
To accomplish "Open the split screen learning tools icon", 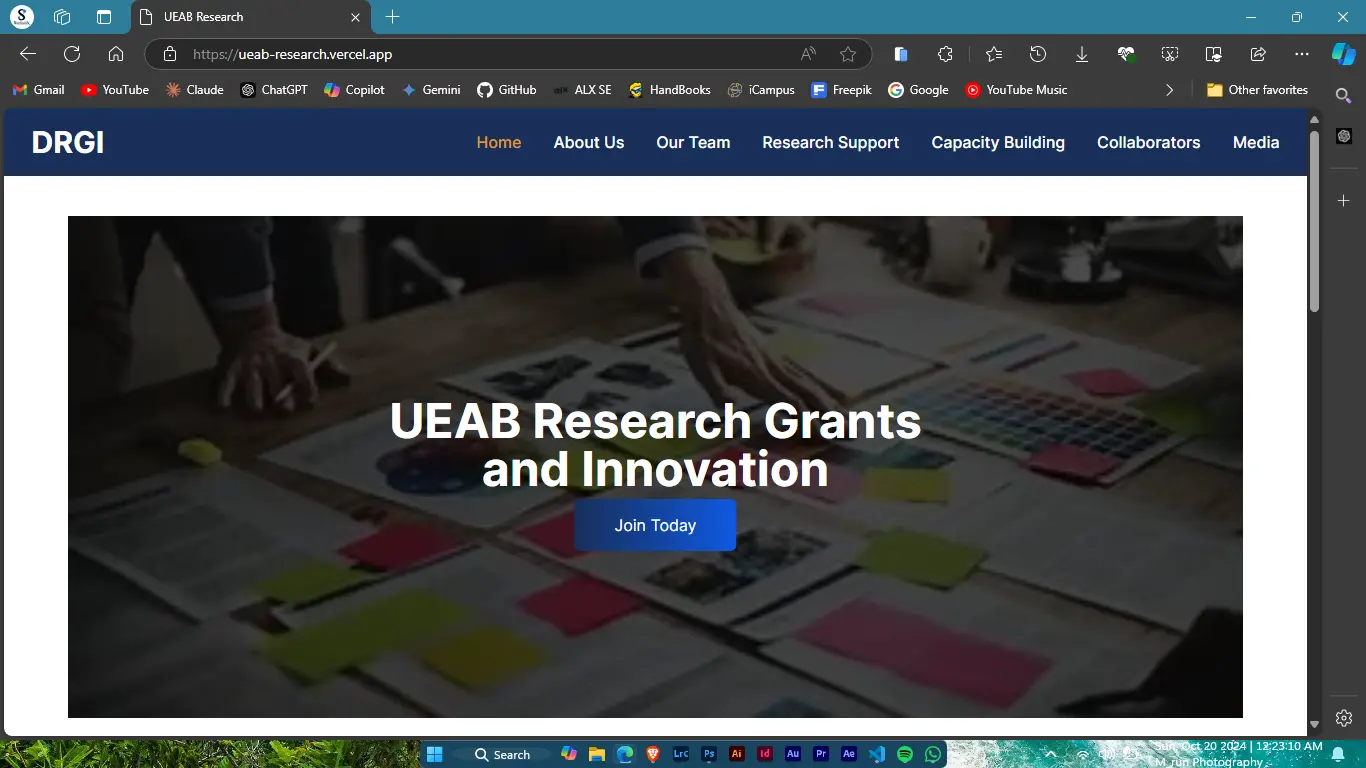I will pyautogui.click(x=1214, y=54).
